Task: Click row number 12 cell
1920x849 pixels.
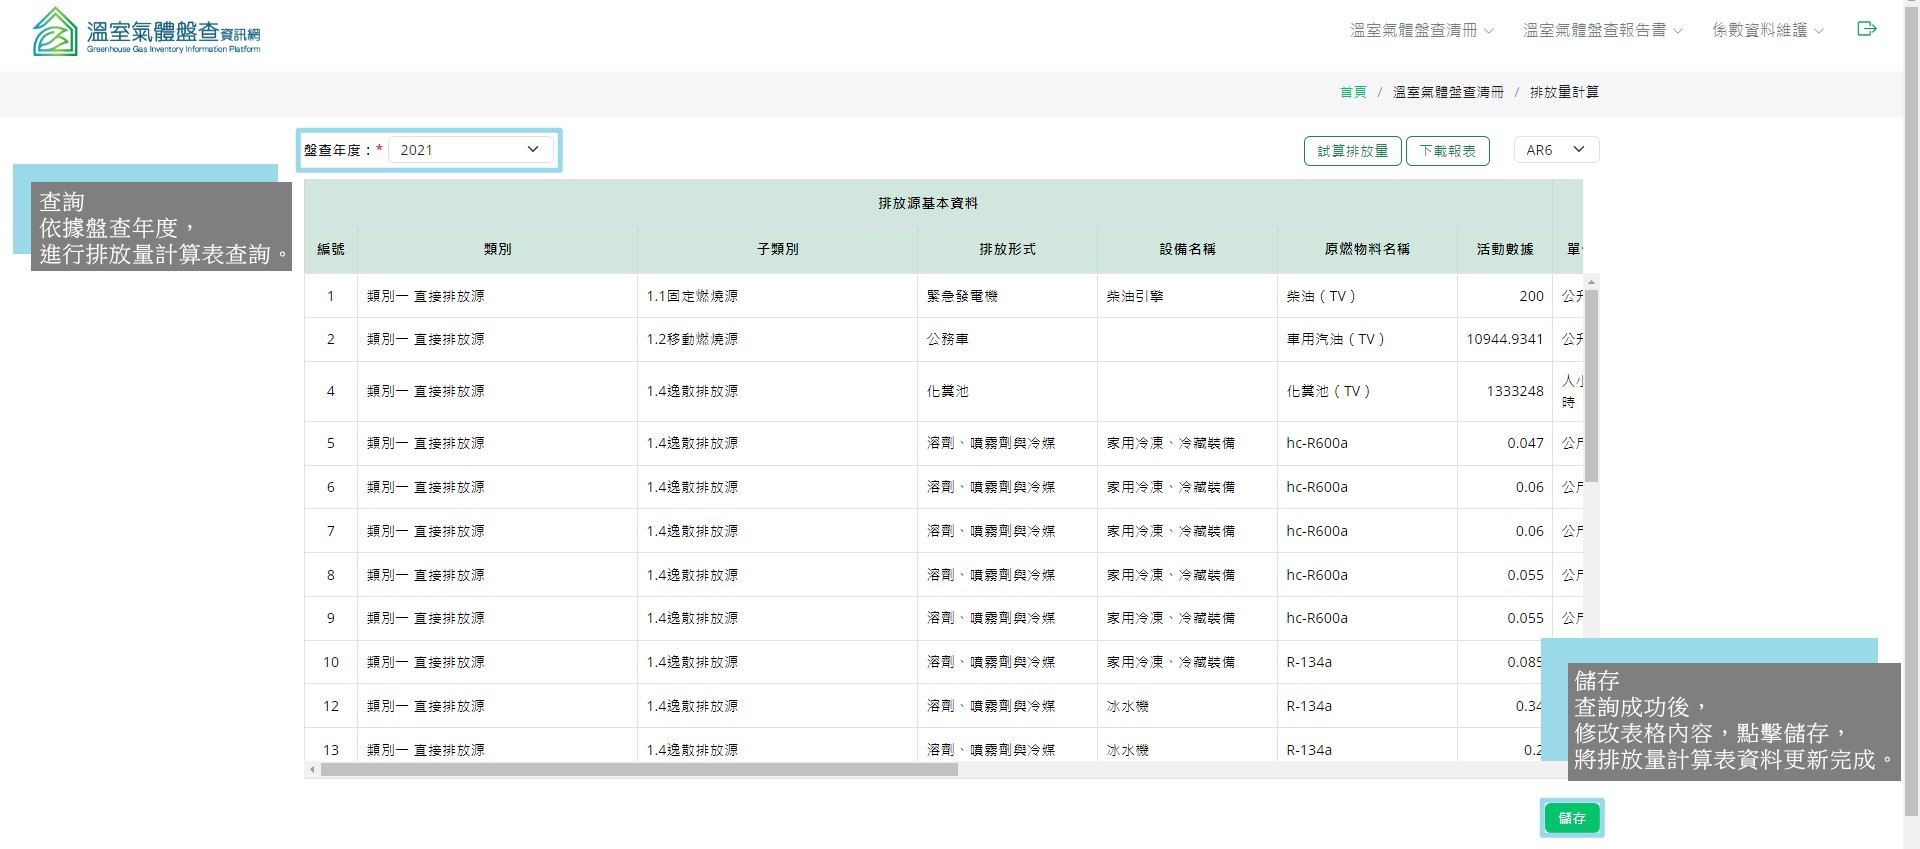Action: point(331,706)
